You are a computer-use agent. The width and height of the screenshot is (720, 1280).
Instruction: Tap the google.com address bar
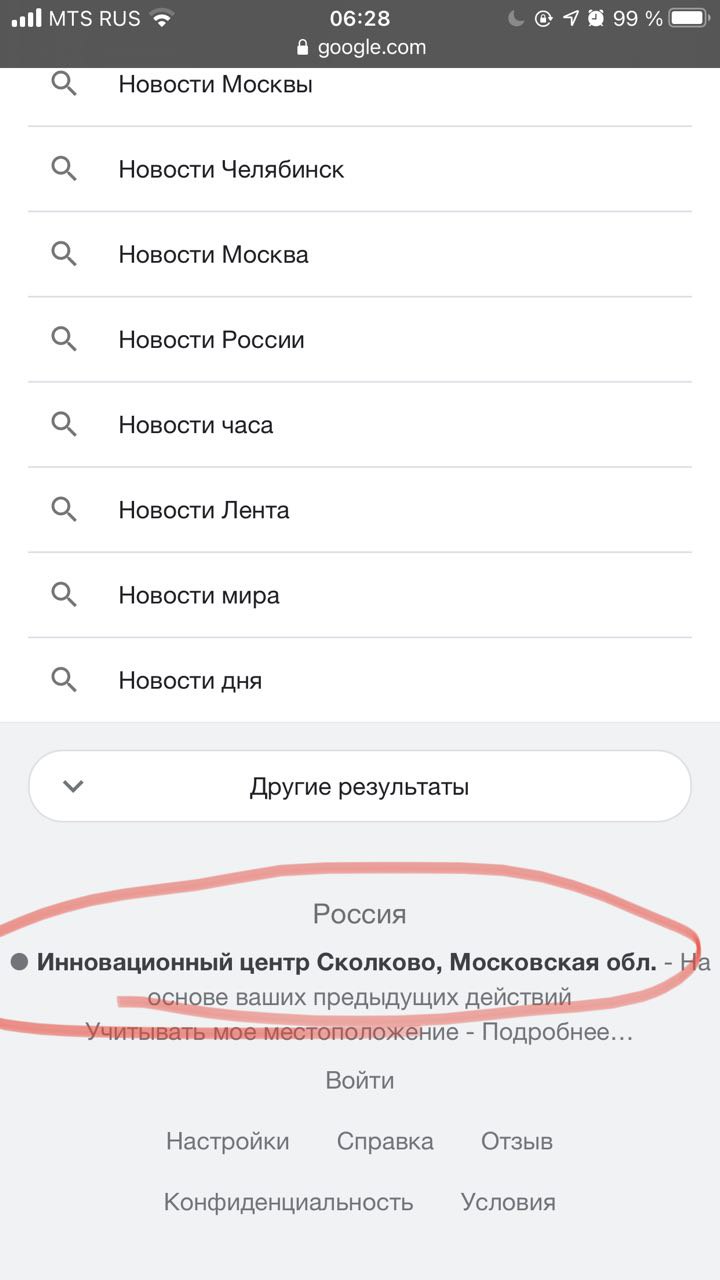(360, 47)
